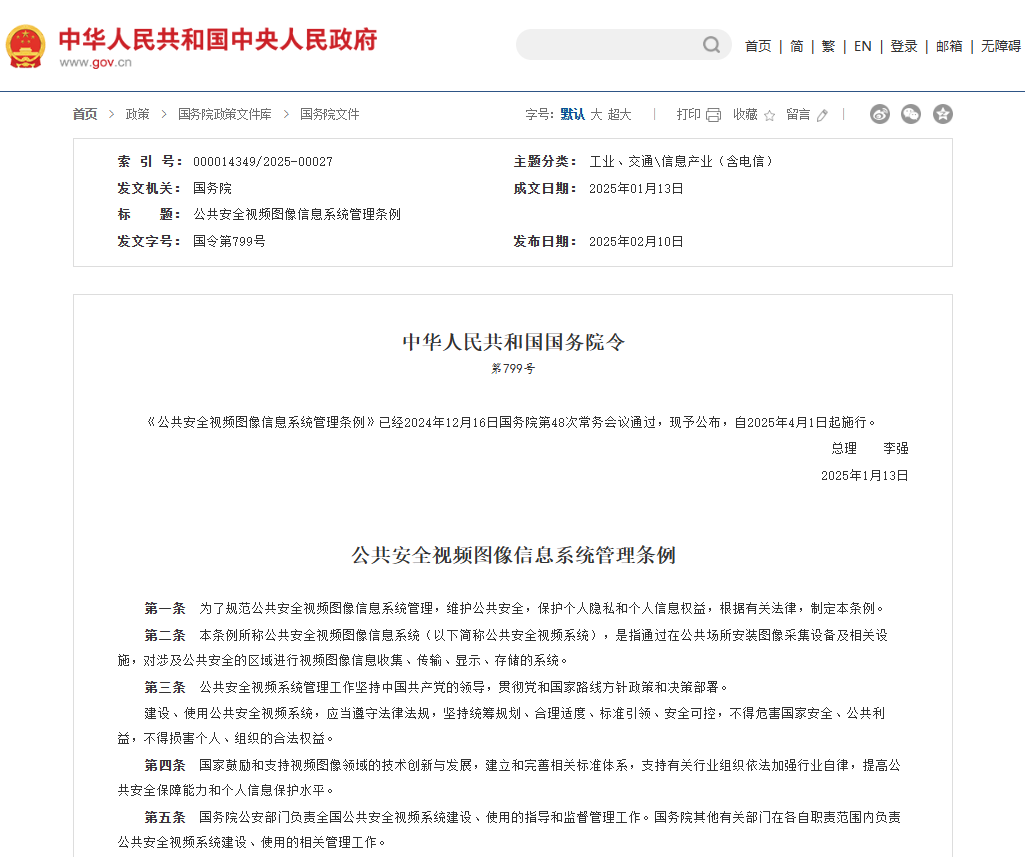Click the search magnifier icon

(x=711, y=45)
